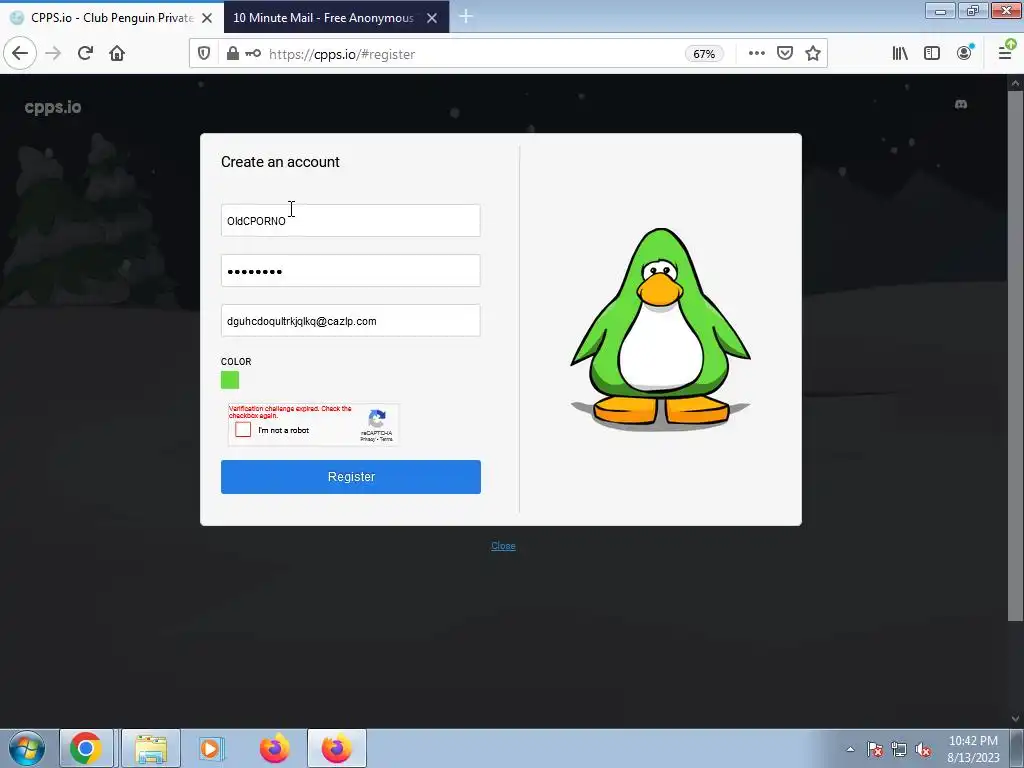Launch Chrome from the taskbar
1024x768 pixels.
point(86,748)
